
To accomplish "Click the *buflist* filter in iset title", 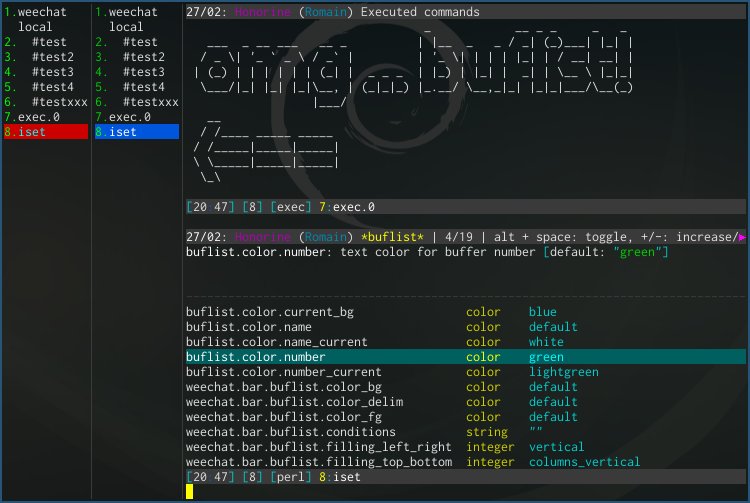I will tap(392, 237).
